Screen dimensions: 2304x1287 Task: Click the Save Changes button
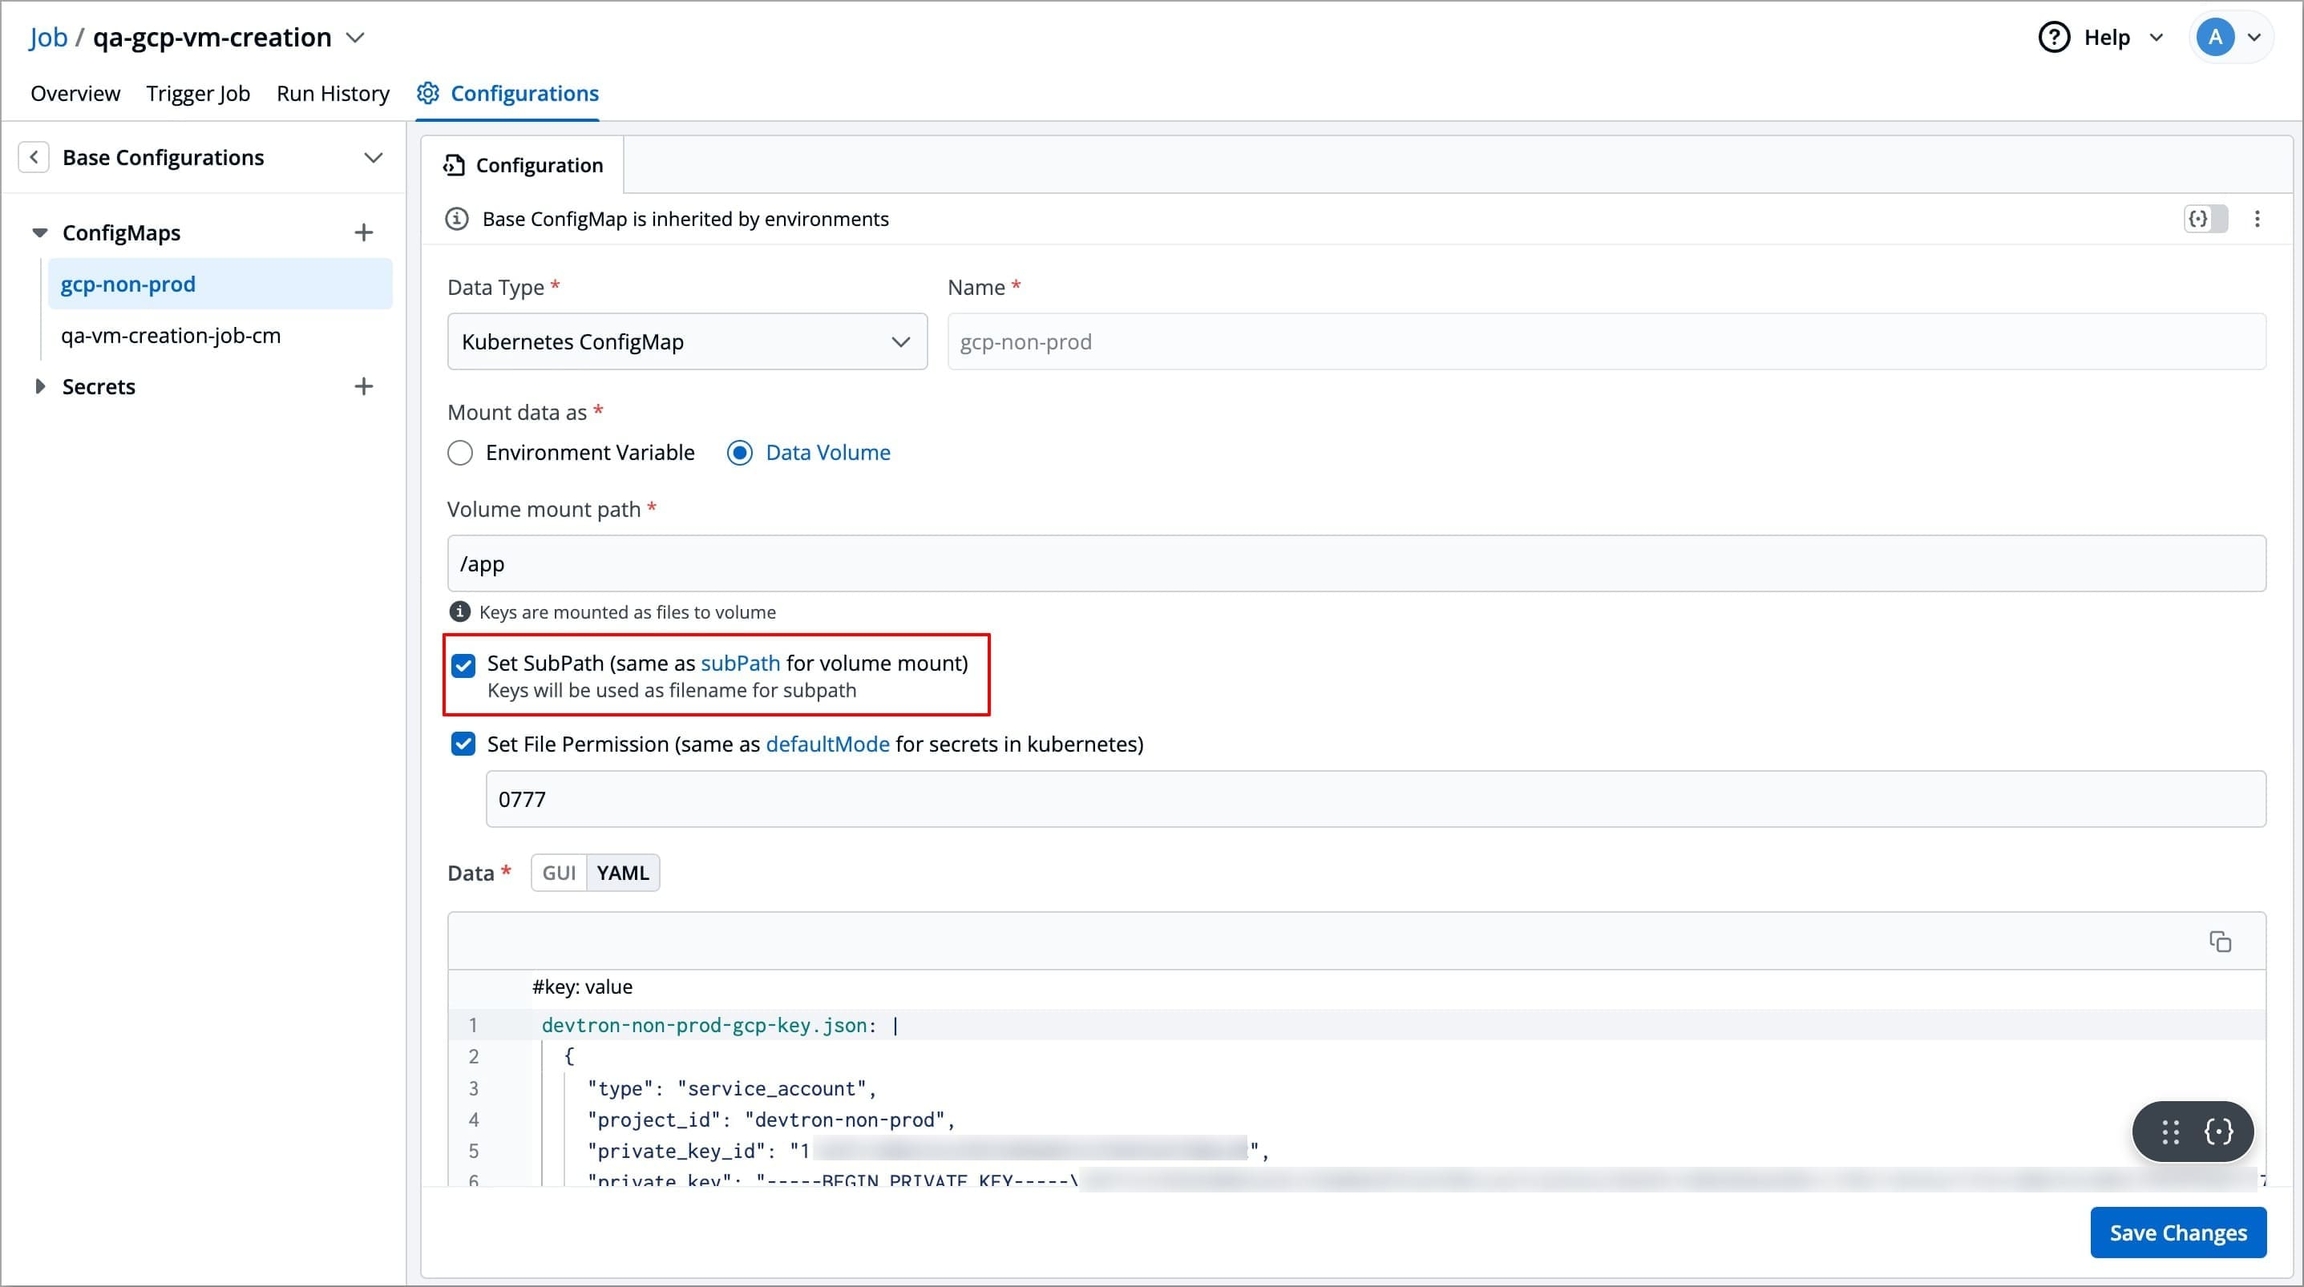(x=2177, y=1233)
